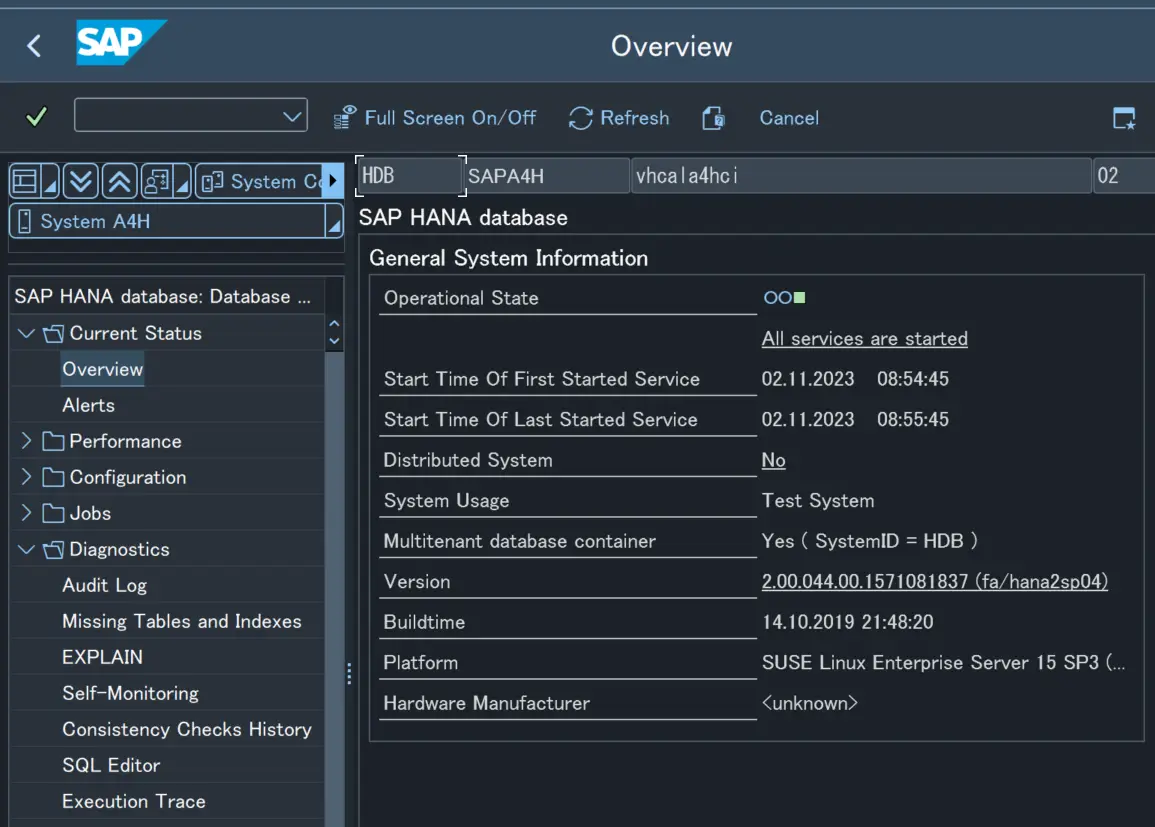Click the panel splitter handle dots
This screenshot has height=827, width=1155.
coord(349,674)
